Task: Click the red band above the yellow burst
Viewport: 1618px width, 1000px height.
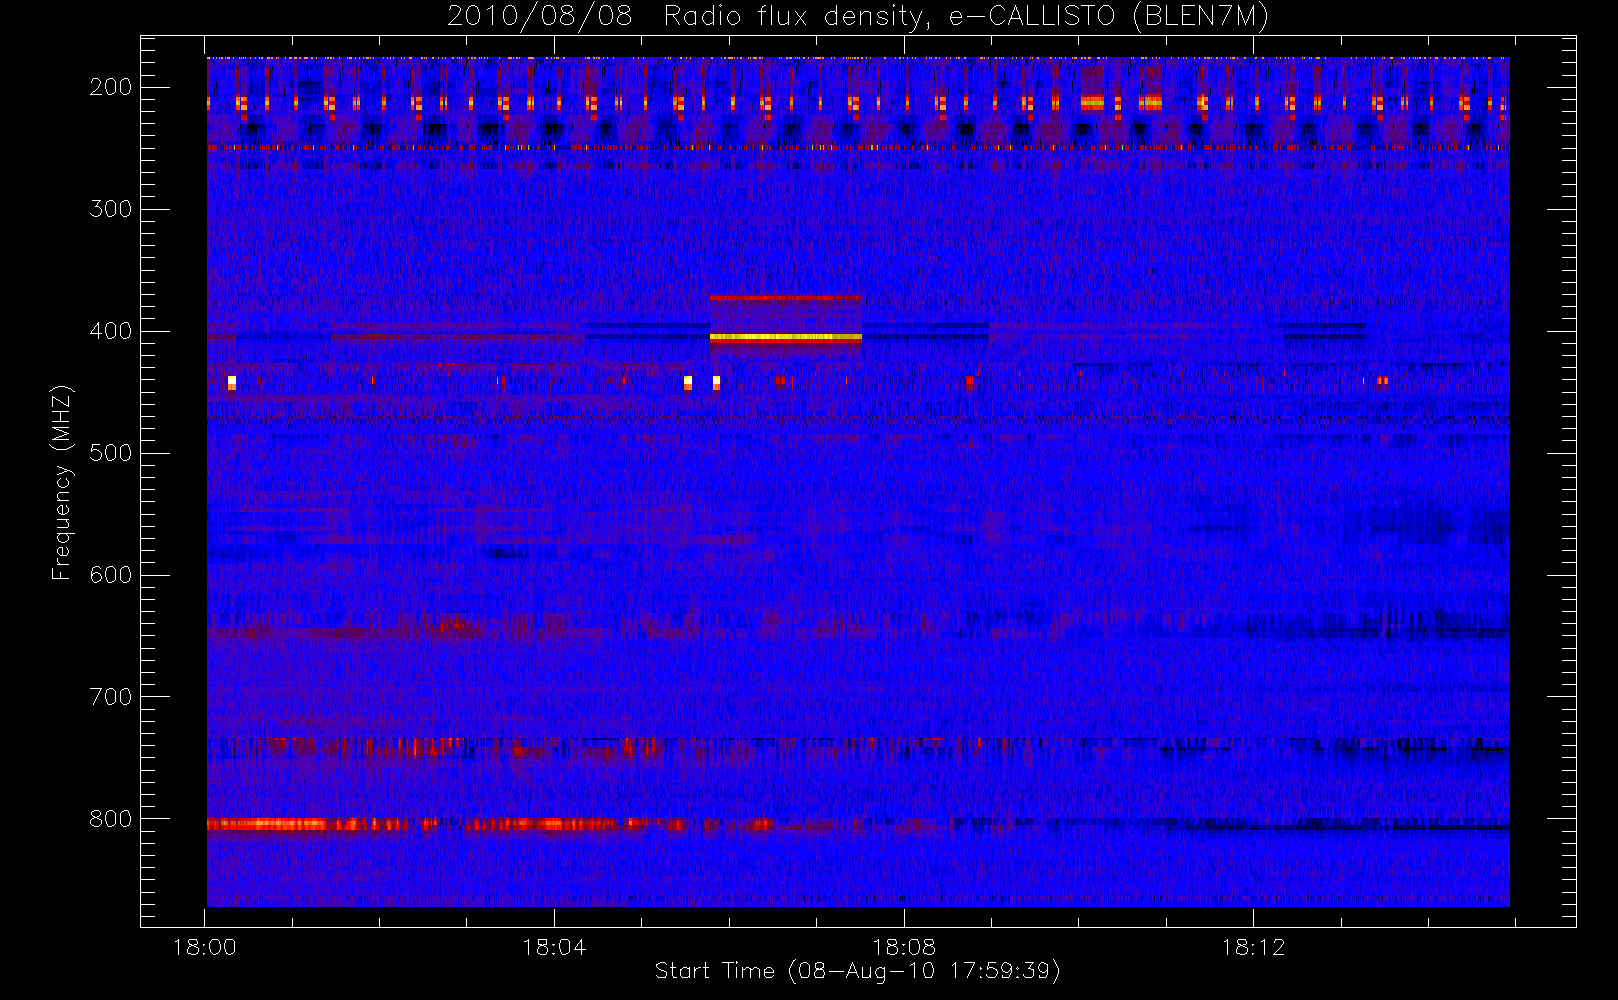Action: click(785, 297)
